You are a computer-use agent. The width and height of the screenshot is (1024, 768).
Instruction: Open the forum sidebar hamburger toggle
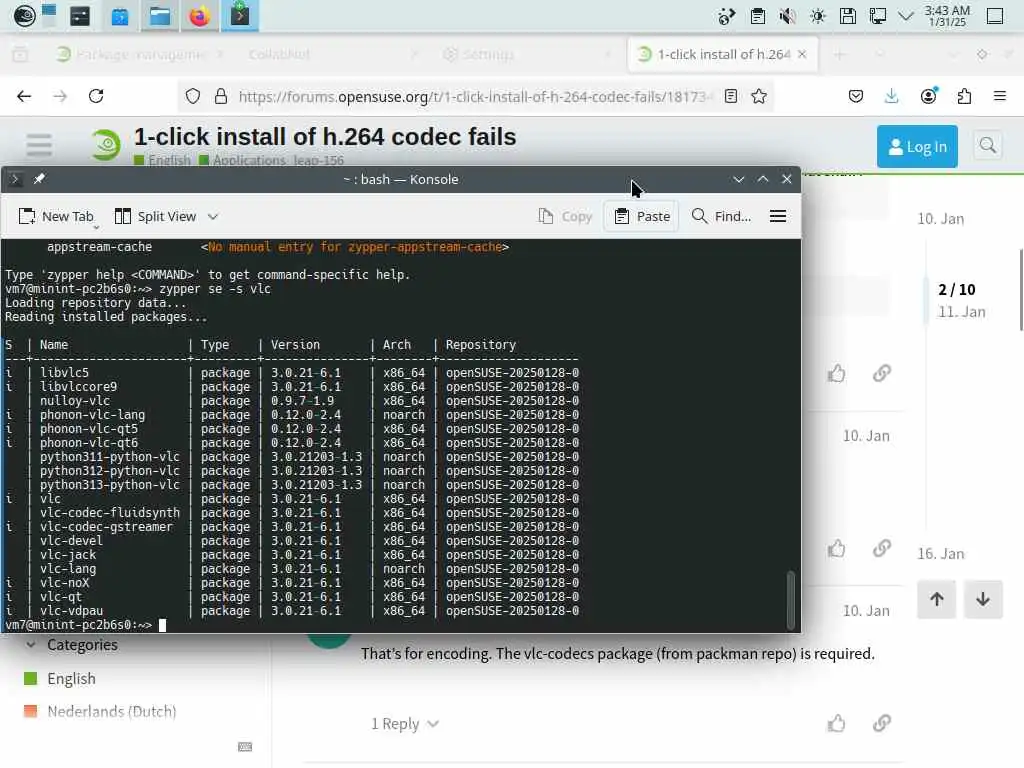[x=39, y=145]
